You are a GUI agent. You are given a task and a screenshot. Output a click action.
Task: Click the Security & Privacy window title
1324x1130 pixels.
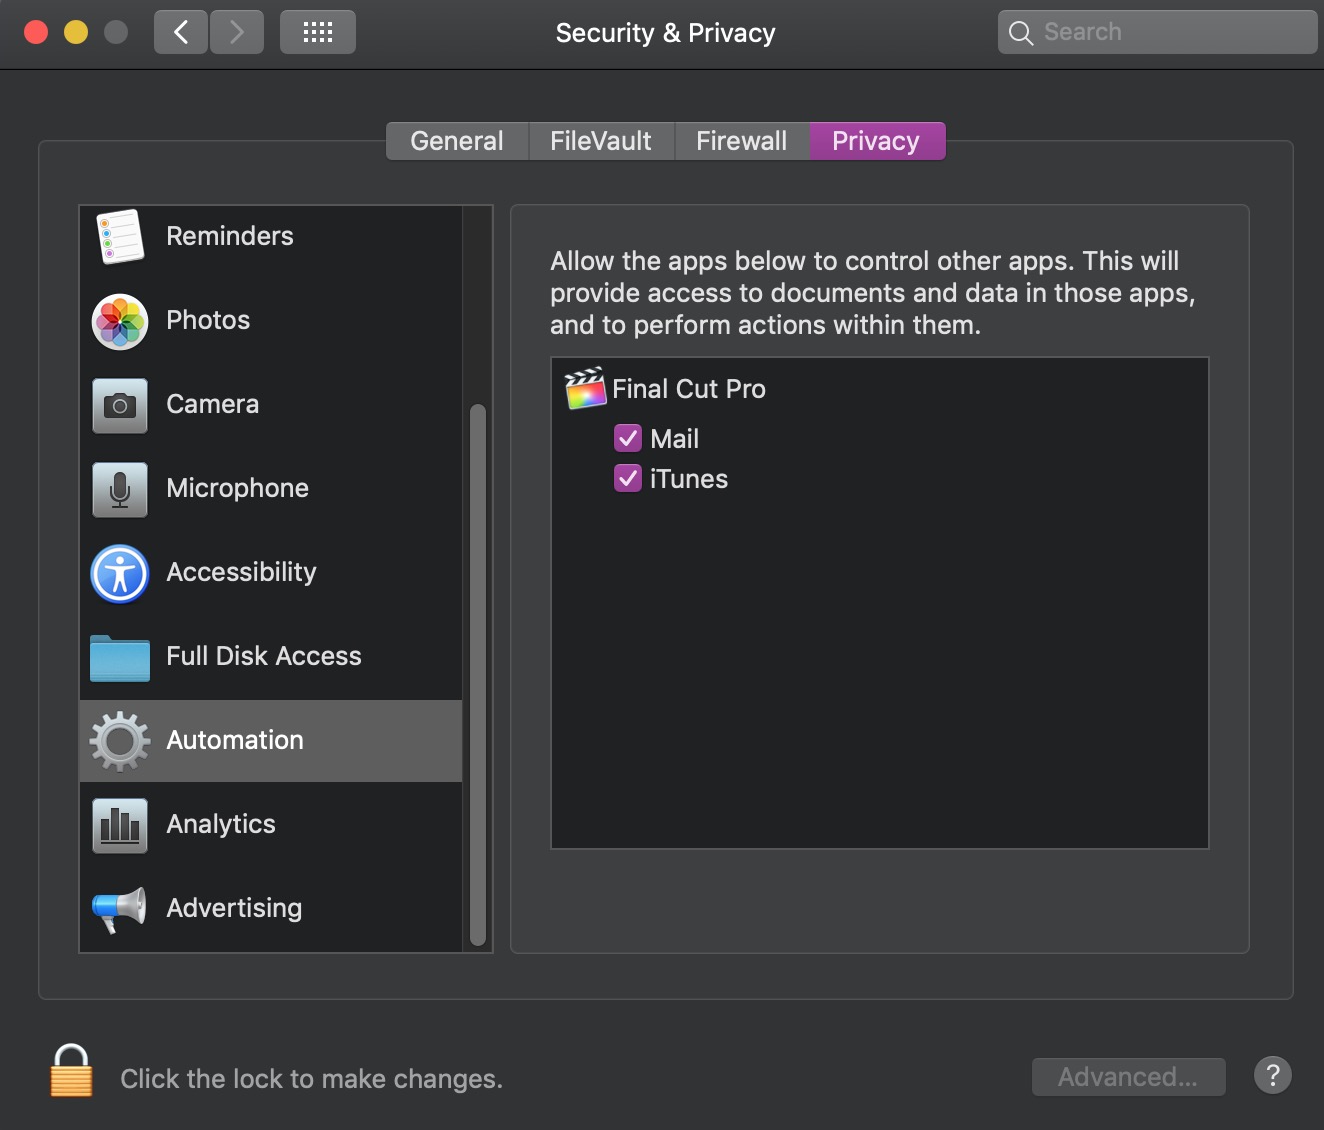point(666,33)
